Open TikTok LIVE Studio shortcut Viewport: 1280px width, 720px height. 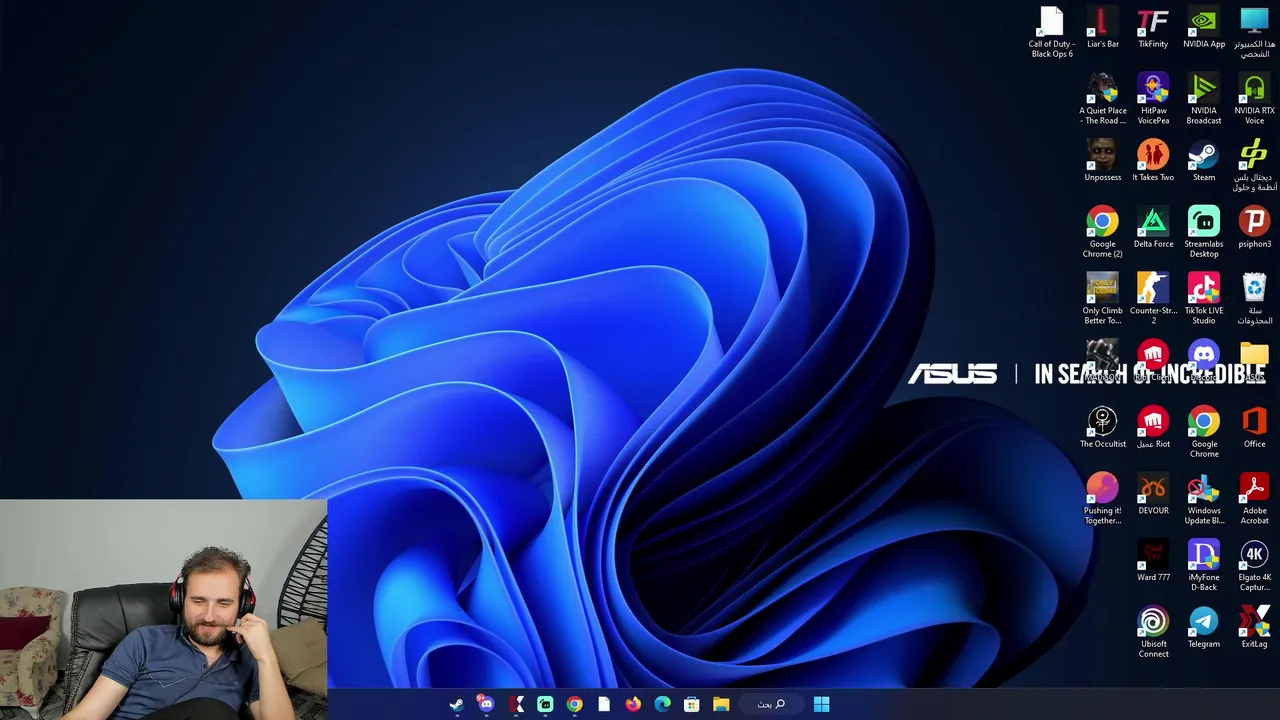(x=1204, y=299)
